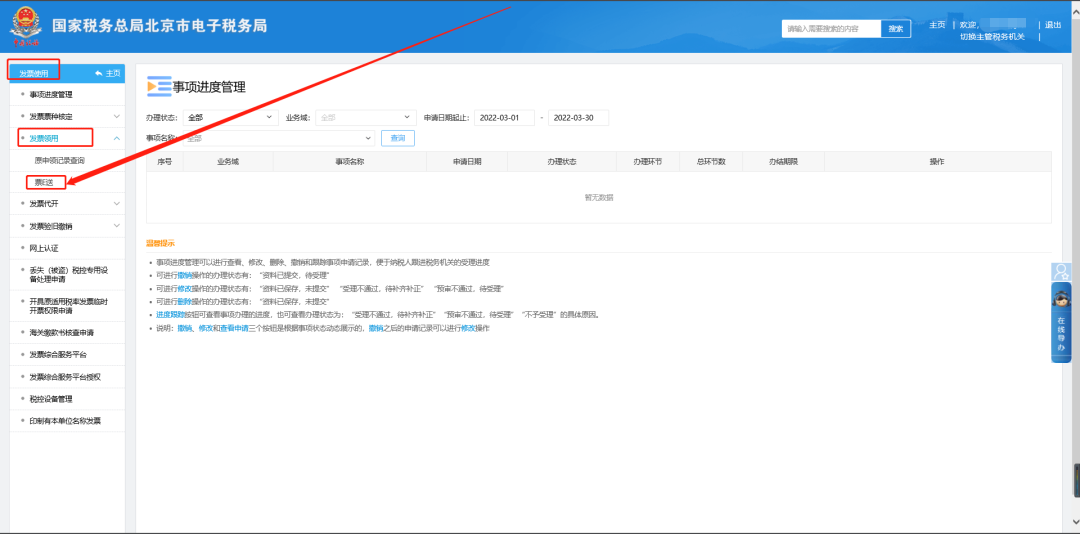
Task: Open 发票综合服务平台授权 menu item
Action: 65,377
